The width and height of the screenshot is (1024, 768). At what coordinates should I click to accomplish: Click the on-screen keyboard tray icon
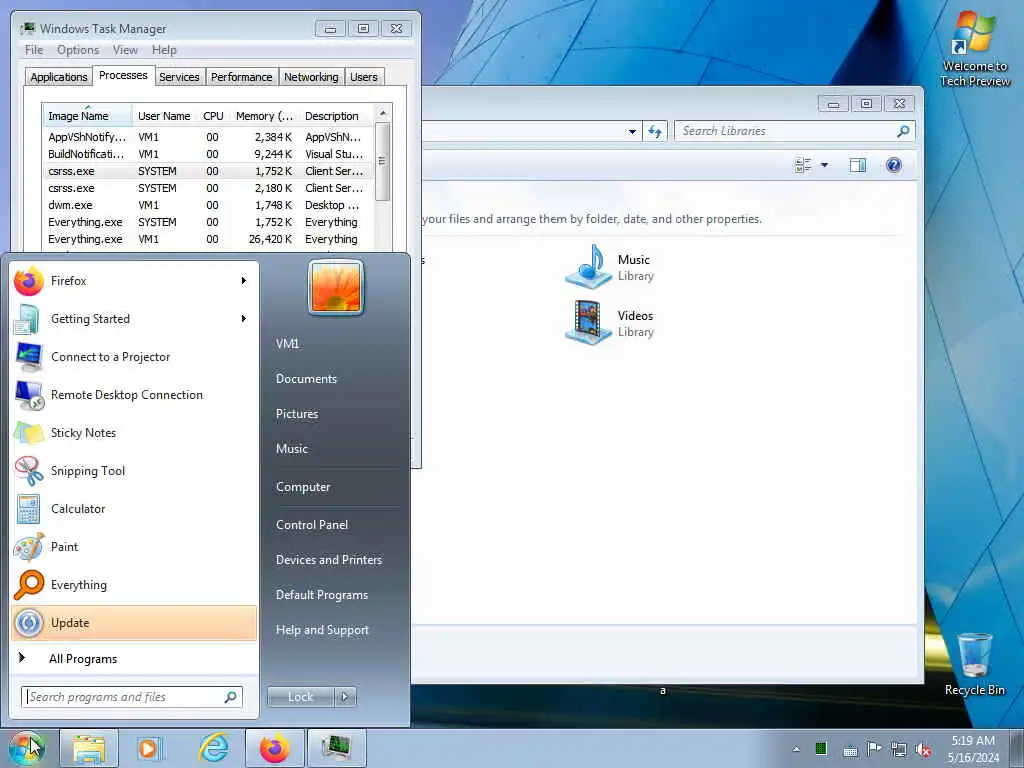point(850,751)
